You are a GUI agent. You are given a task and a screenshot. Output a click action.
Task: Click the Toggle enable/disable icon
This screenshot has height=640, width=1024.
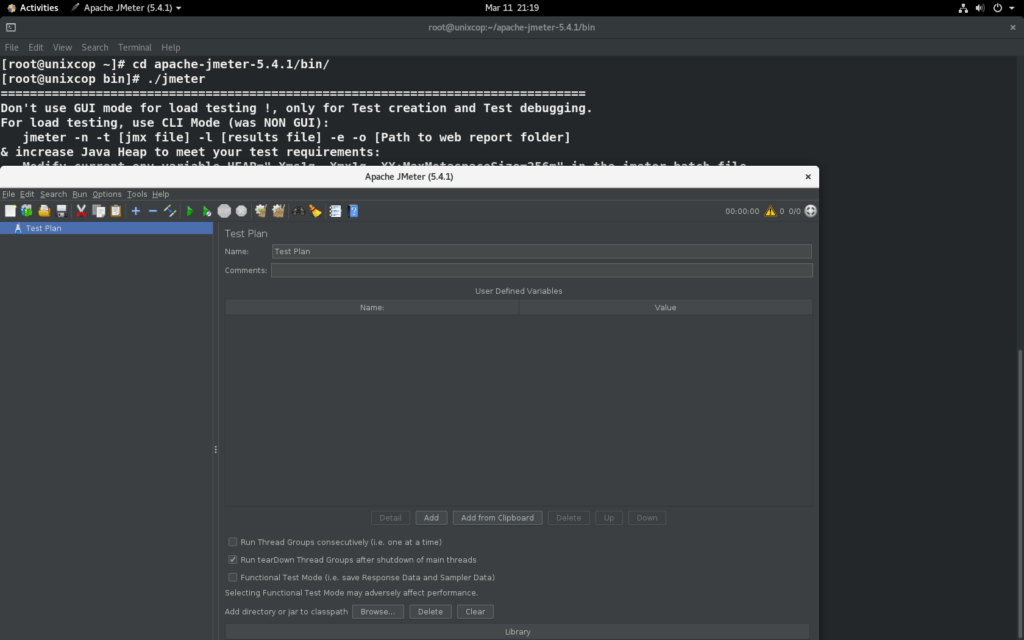pos(170,211)
